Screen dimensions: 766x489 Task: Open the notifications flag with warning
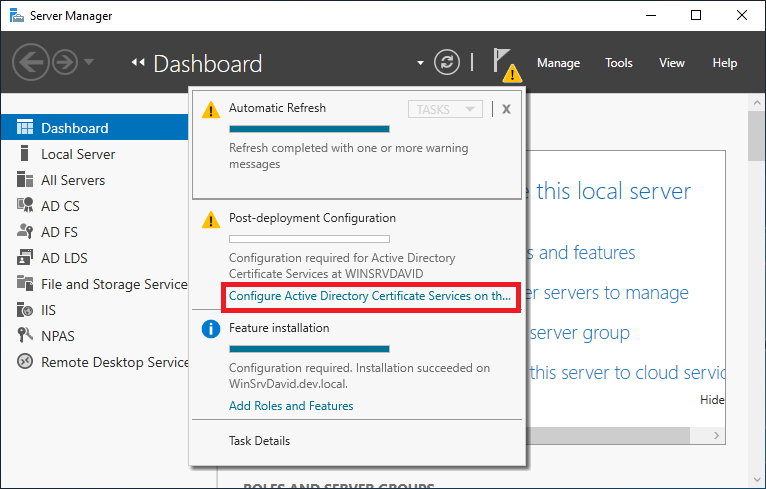pyautogui.click(x=505, y=64)
